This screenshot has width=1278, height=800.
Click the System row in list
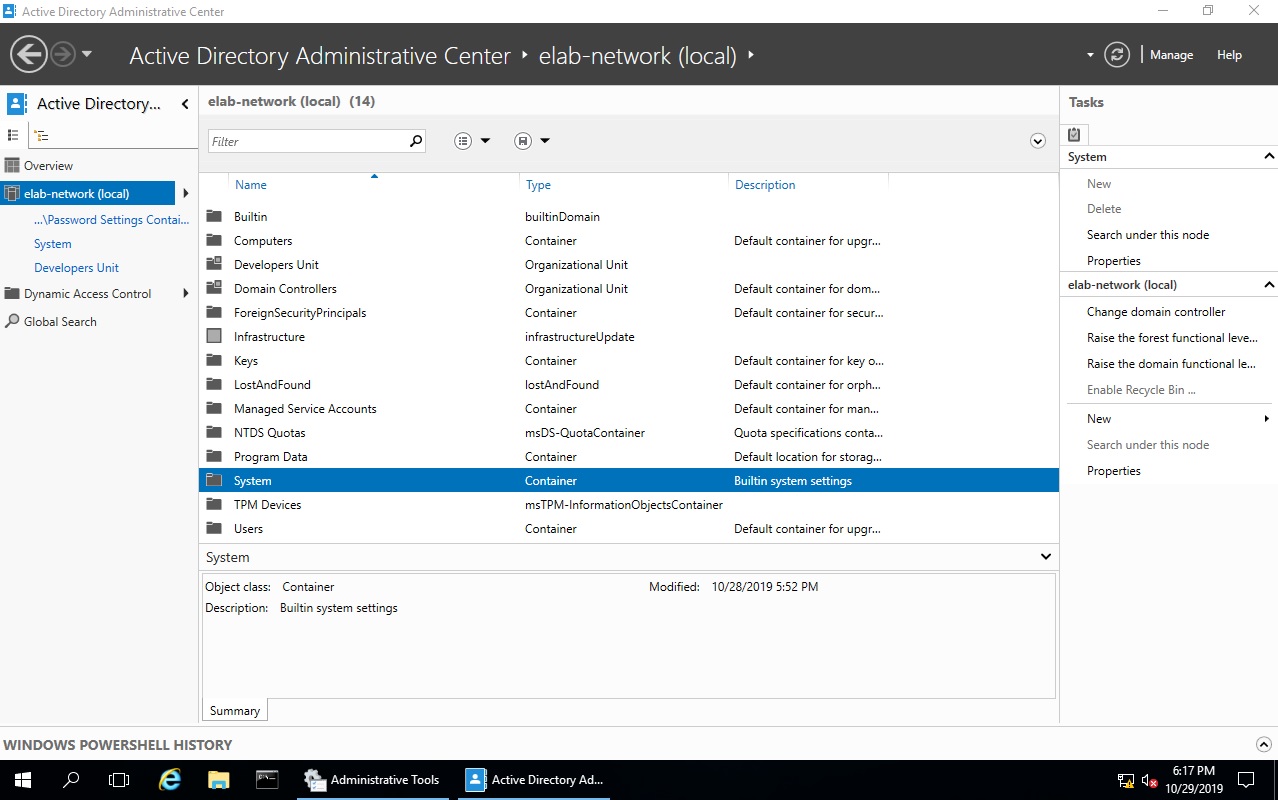(x=628, y=480)
